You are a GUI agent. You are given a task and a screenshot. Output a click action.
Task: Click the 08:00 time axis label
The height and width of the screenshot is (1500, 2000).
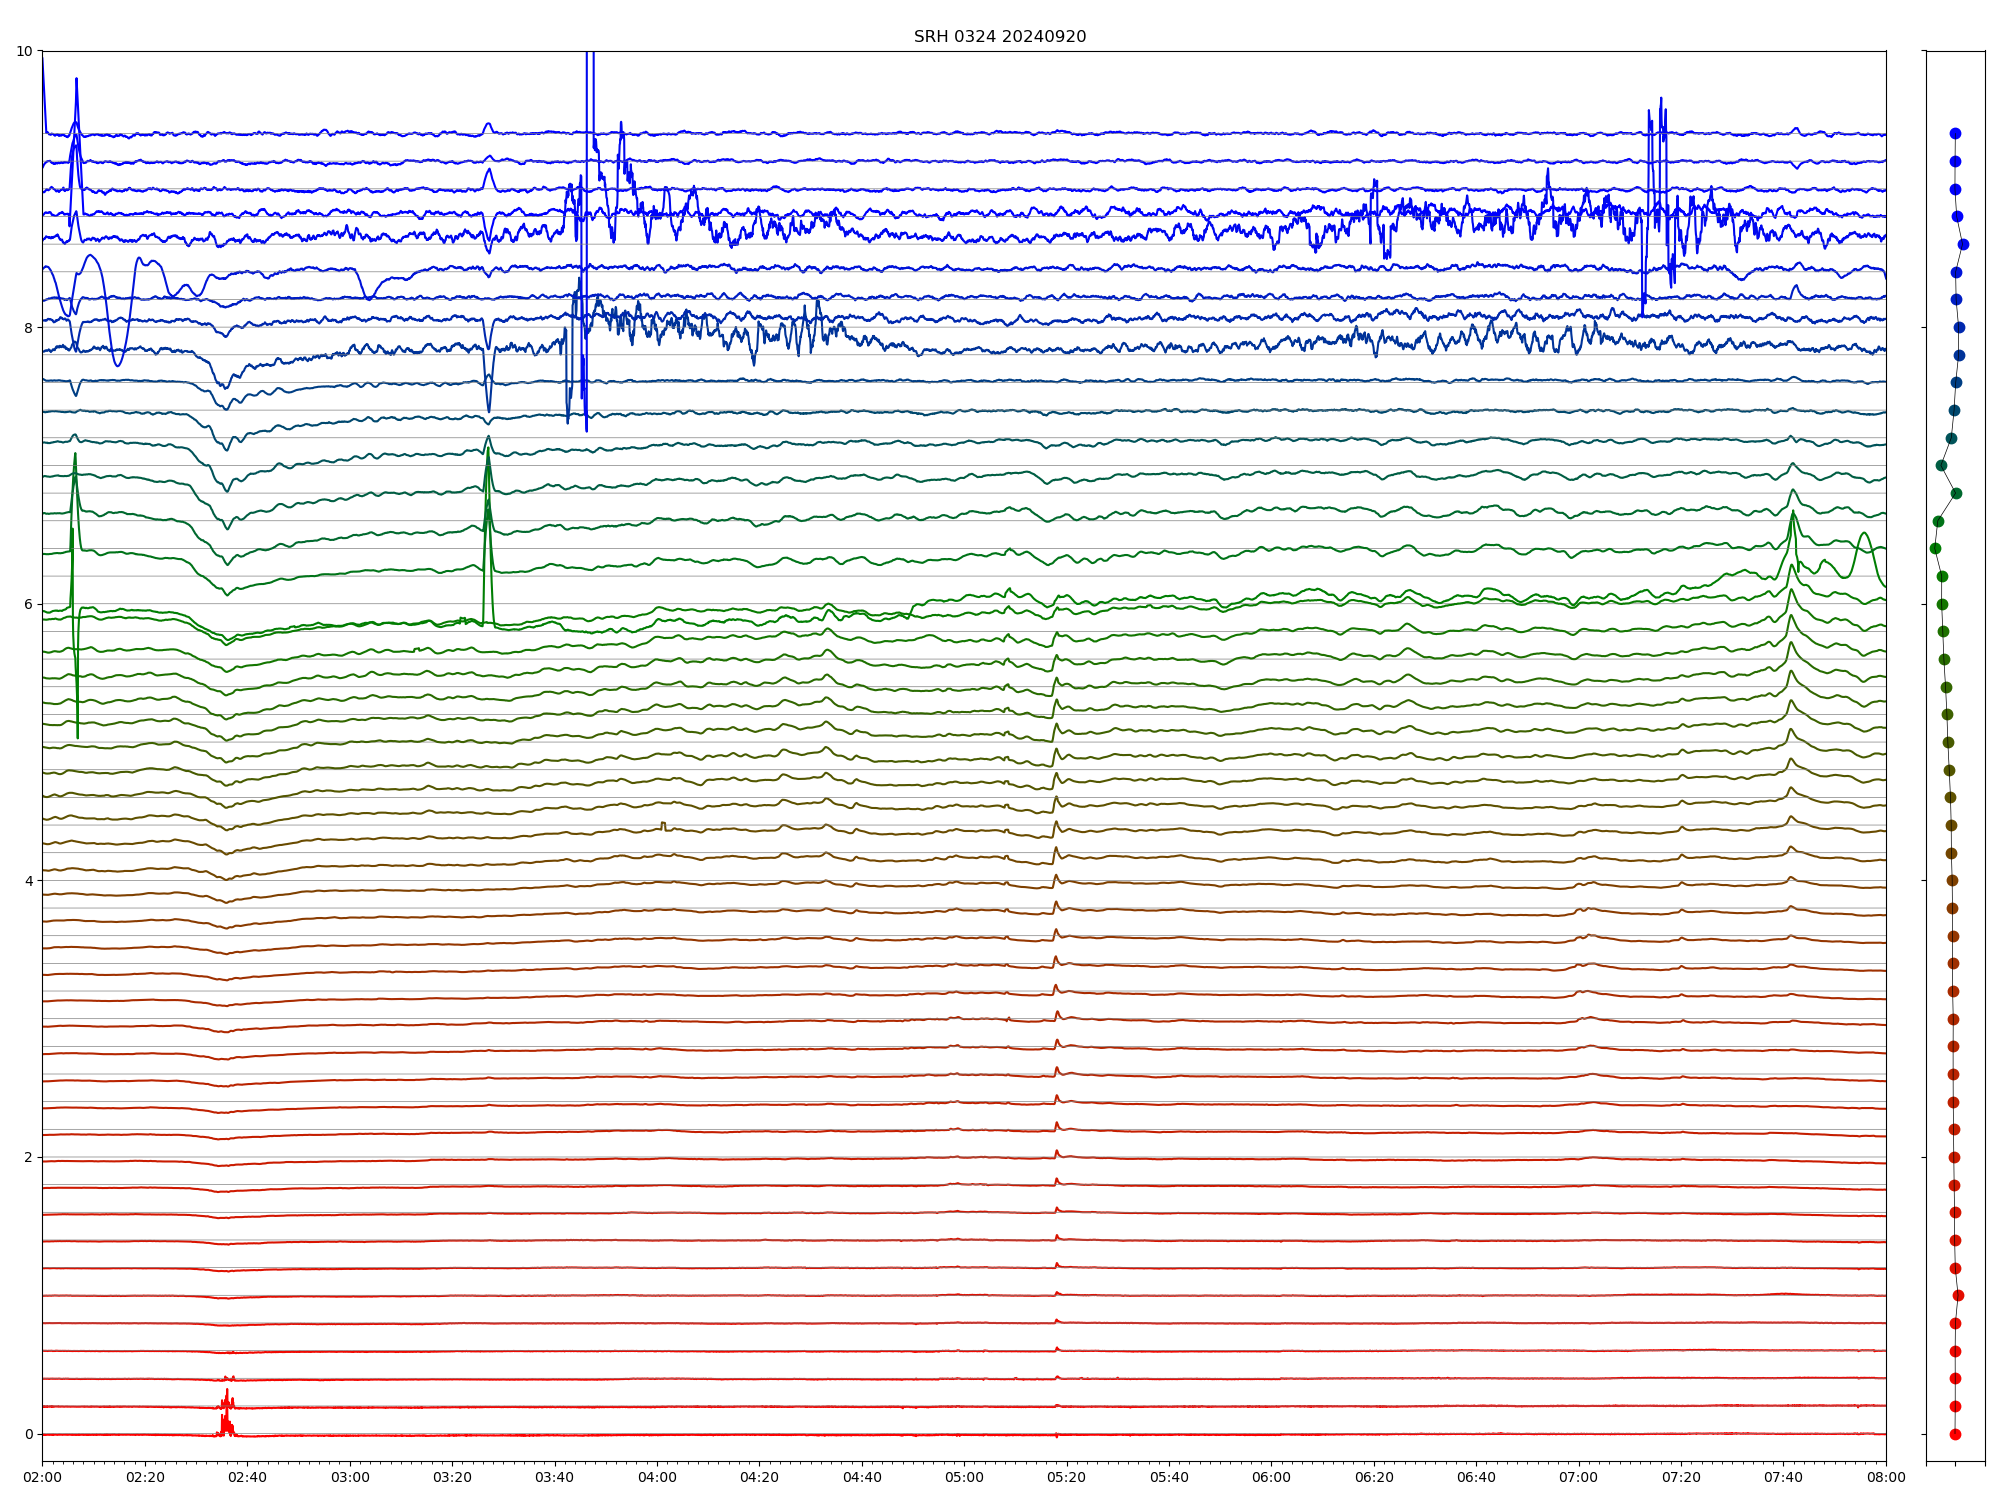[x=1886, y=1477]
